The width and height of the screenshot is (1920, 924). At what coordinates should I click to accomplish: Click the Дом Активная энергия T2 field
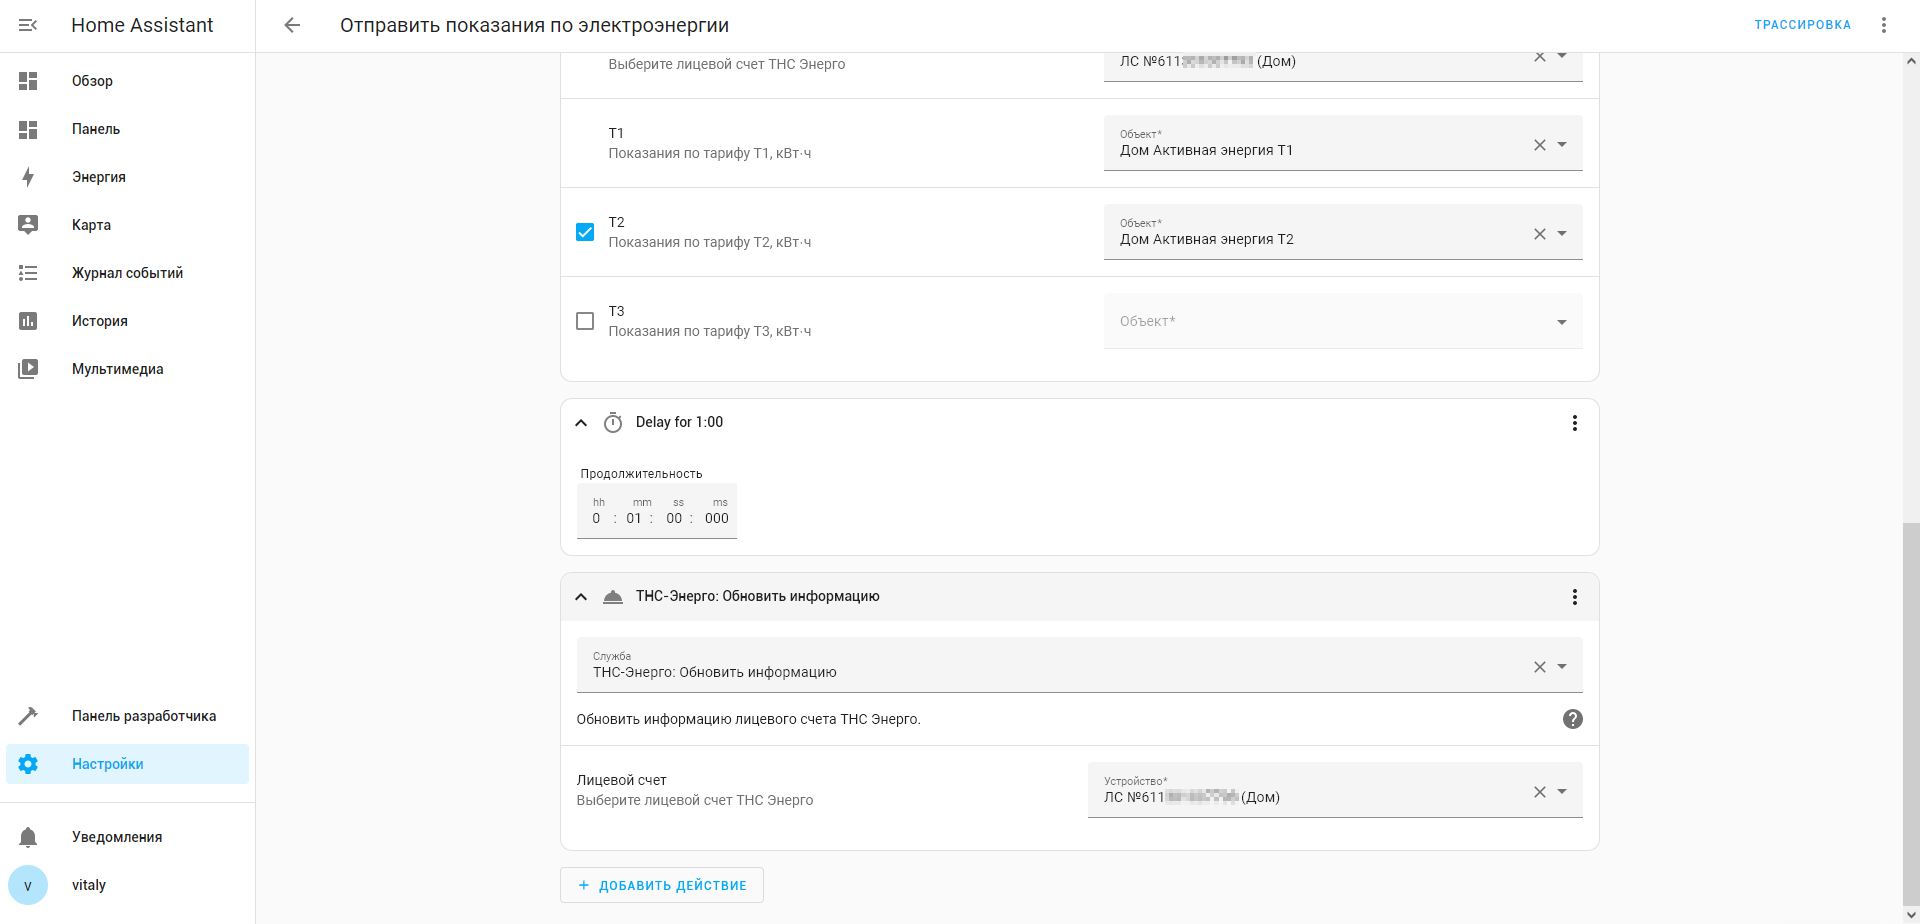click(x=1343, y=232)
